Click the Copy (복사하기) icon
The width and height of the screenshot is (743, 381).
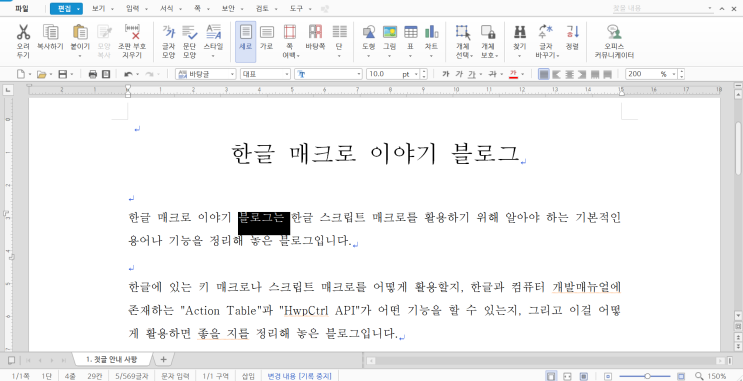51,32
